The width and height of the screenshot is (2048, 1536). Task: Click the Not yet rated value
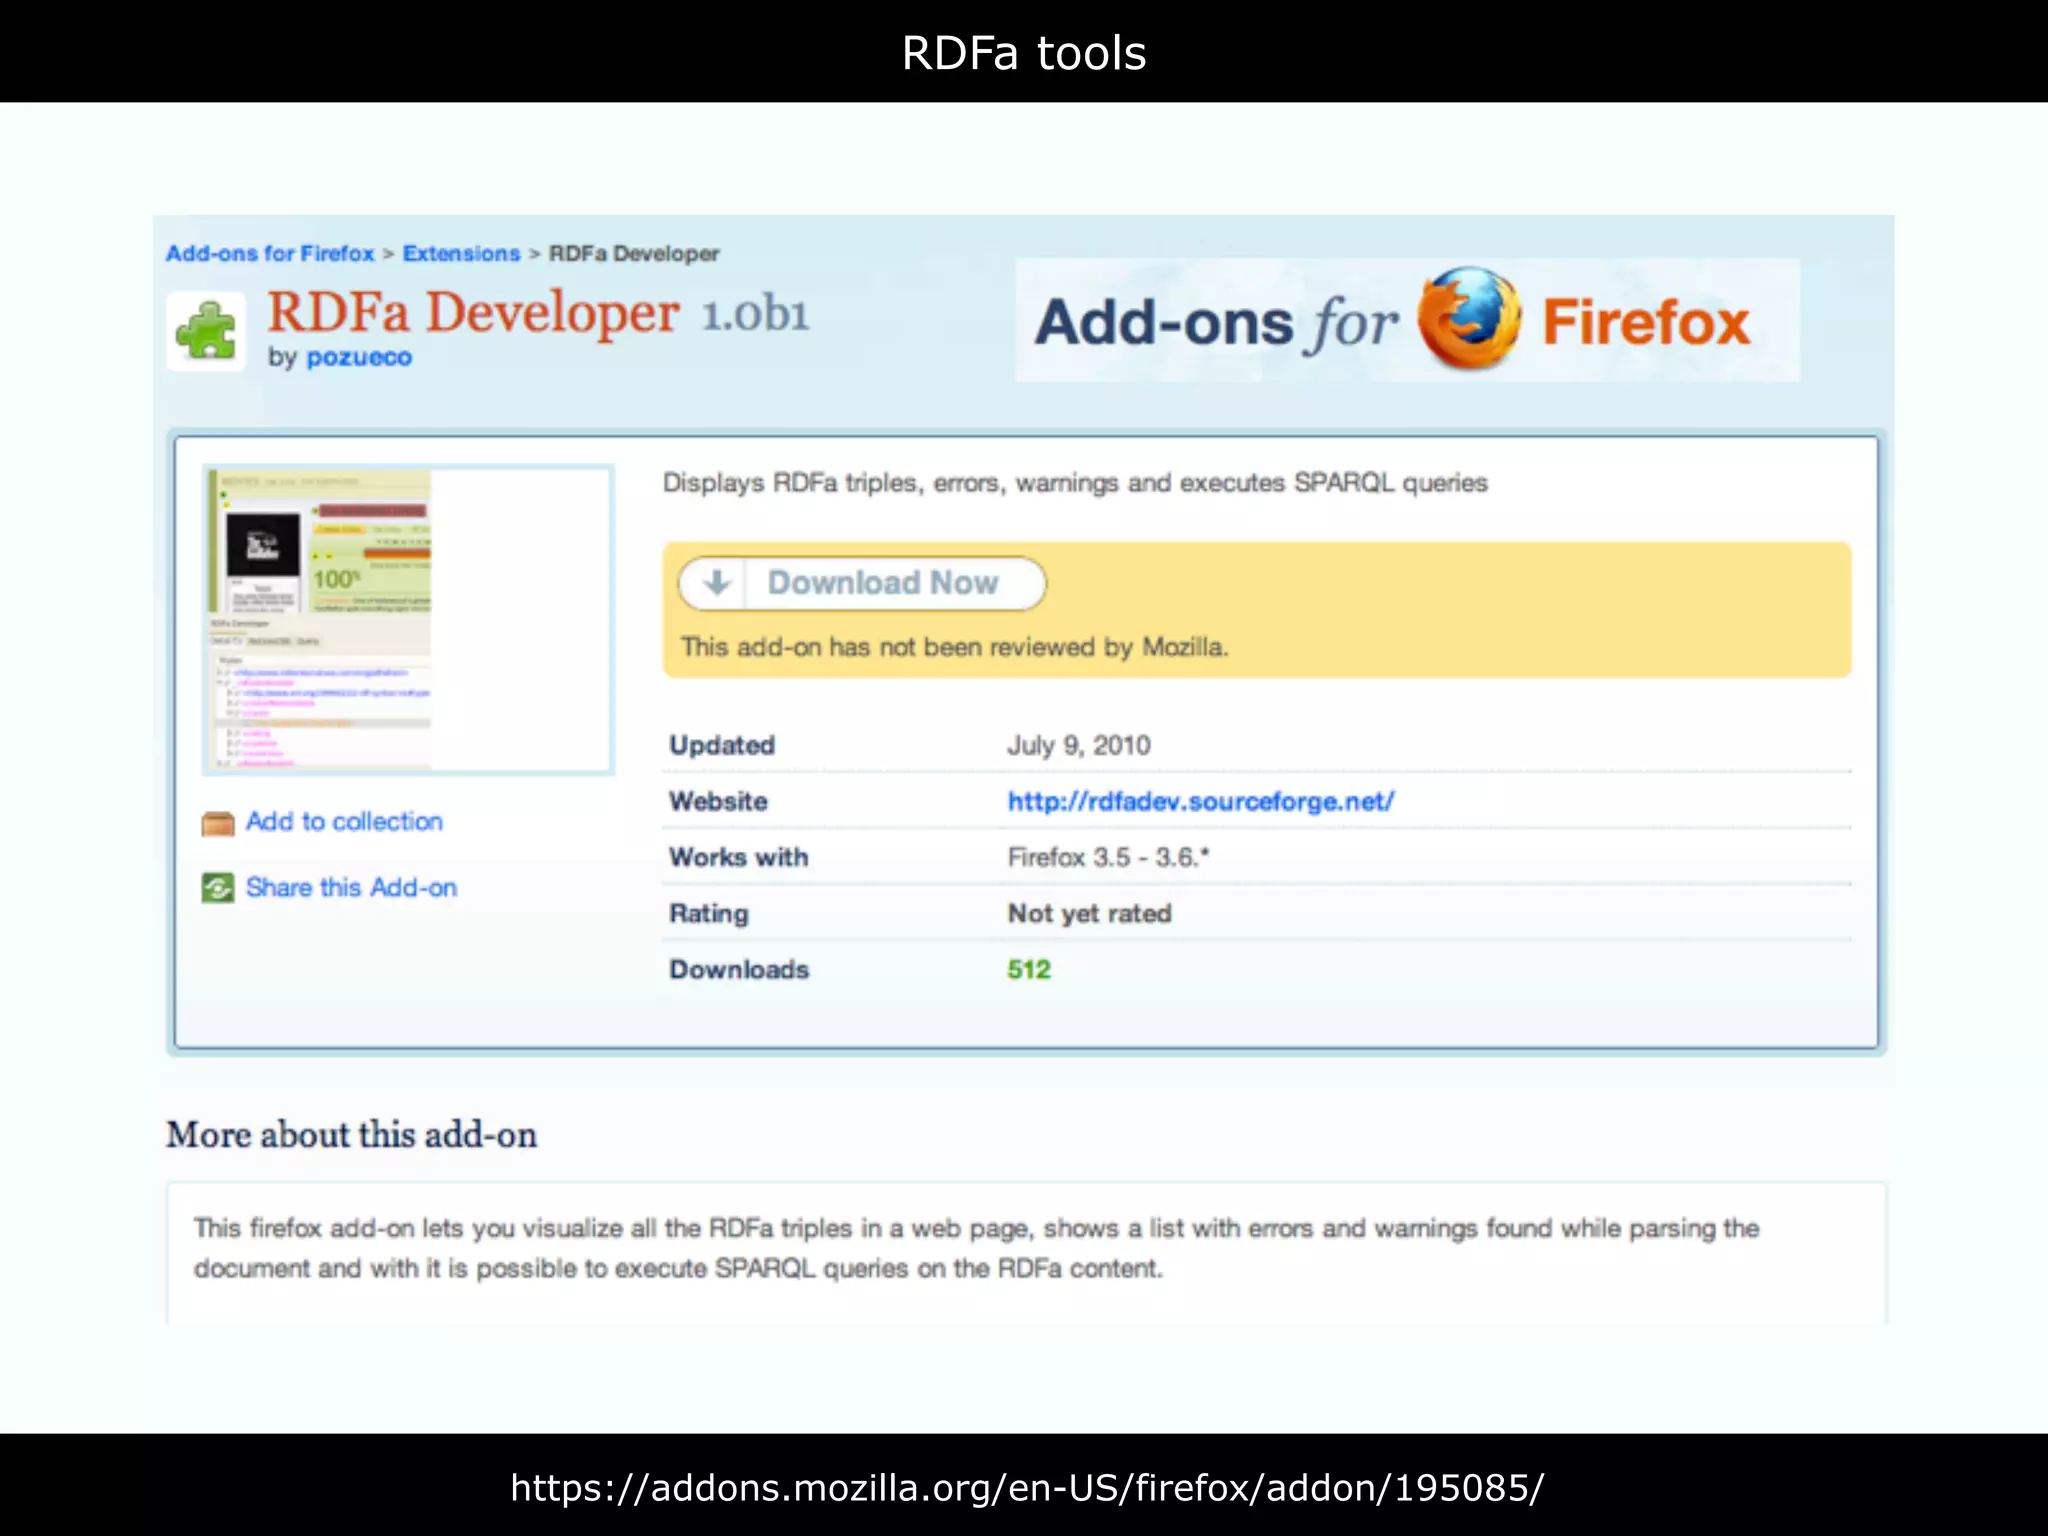click(1089, 913)
